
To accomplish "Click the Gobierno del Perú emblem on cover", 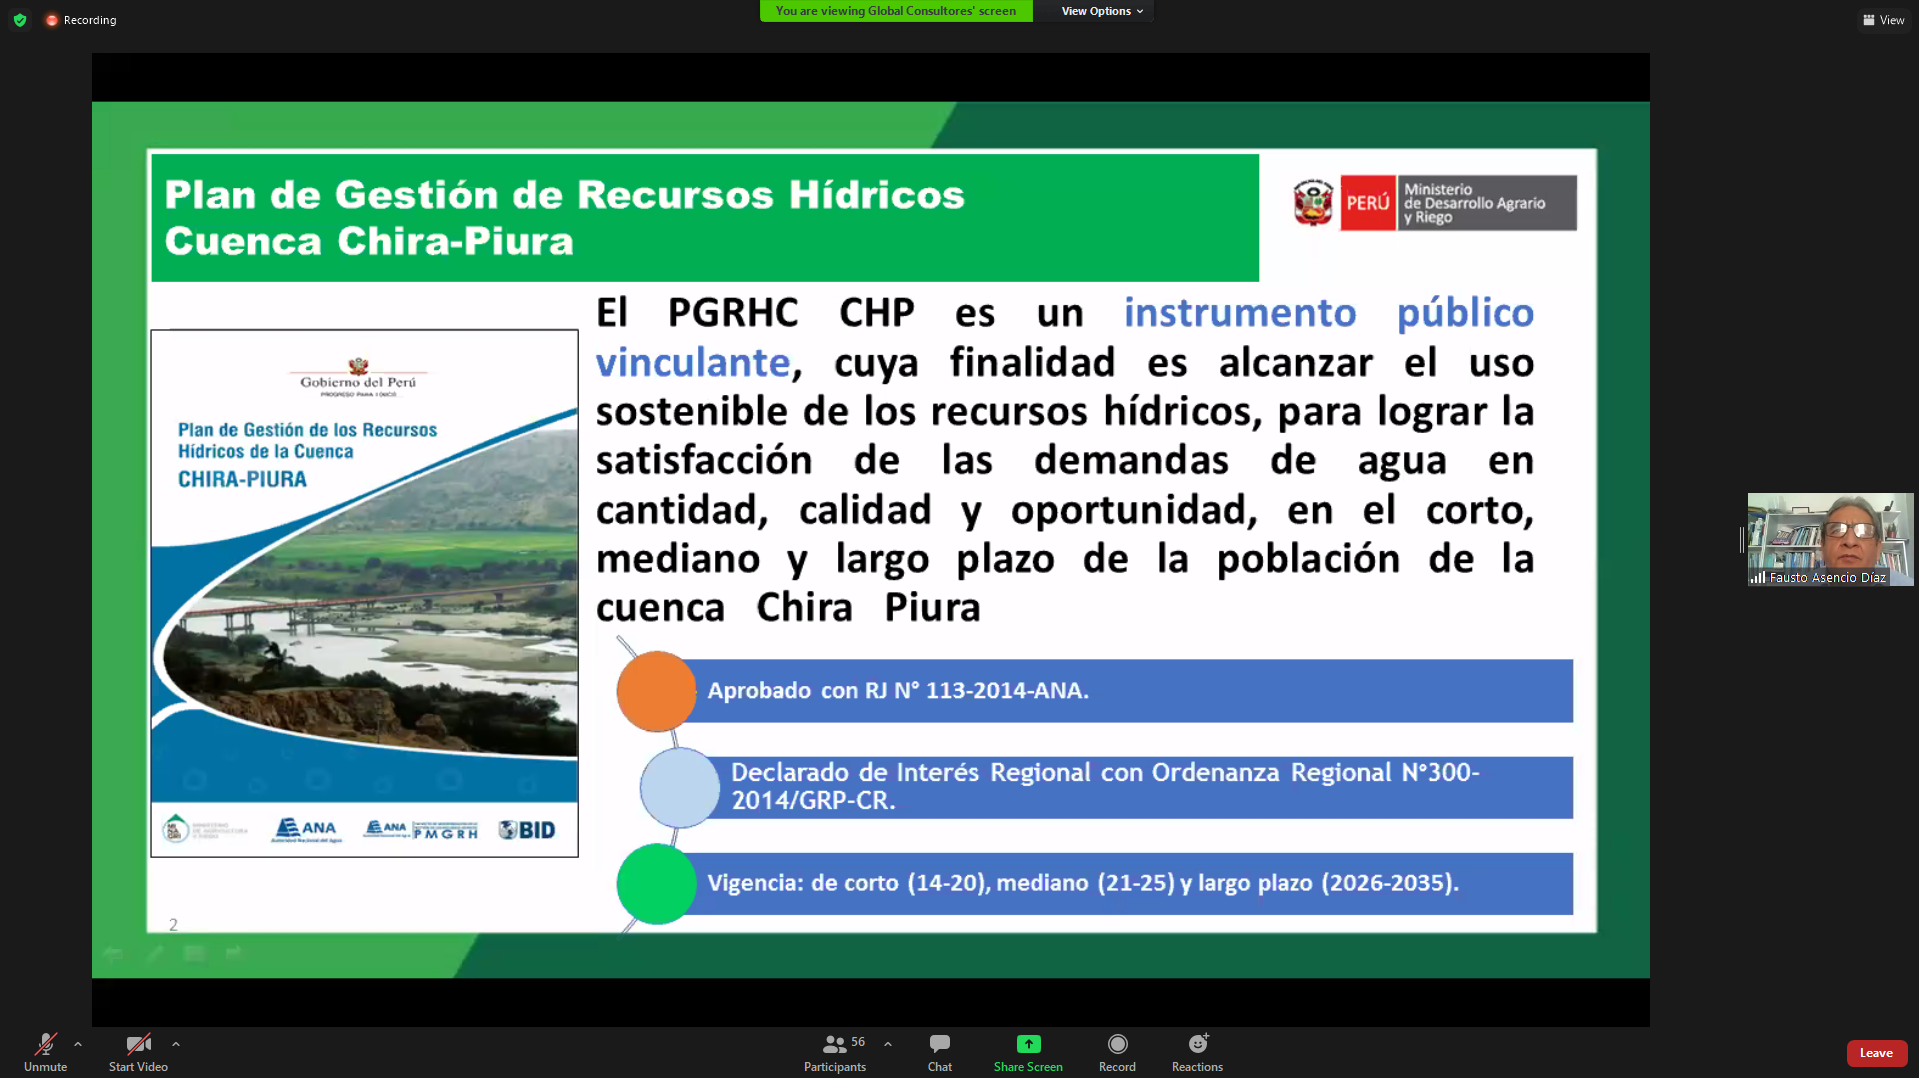I will tap(358, 376).
